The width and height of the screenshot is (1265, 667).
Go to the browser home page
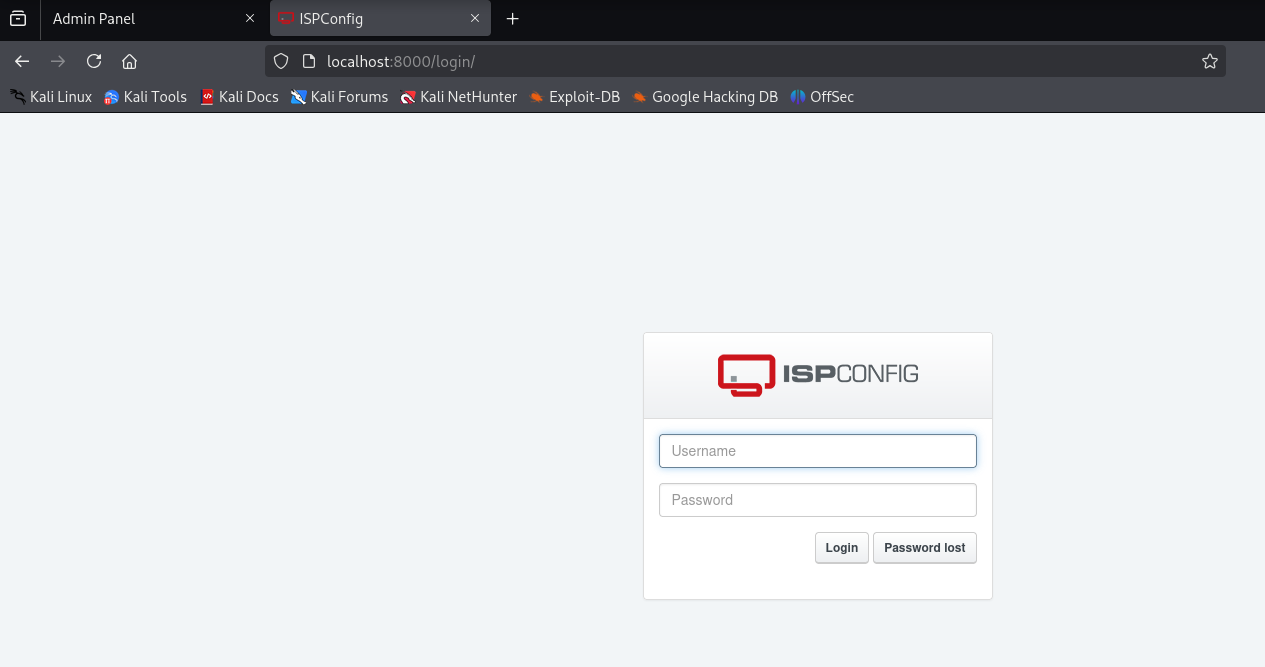[129, 61]
